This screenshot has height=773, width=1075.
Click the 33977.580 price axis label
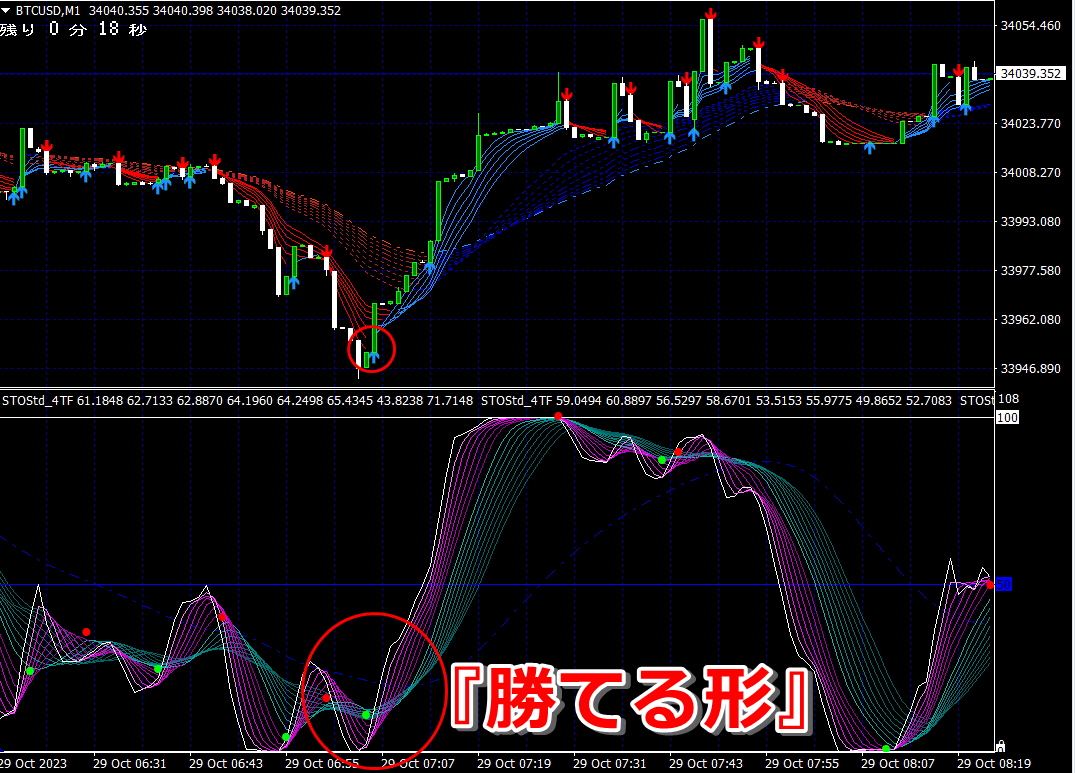[x=1030, y=270]
